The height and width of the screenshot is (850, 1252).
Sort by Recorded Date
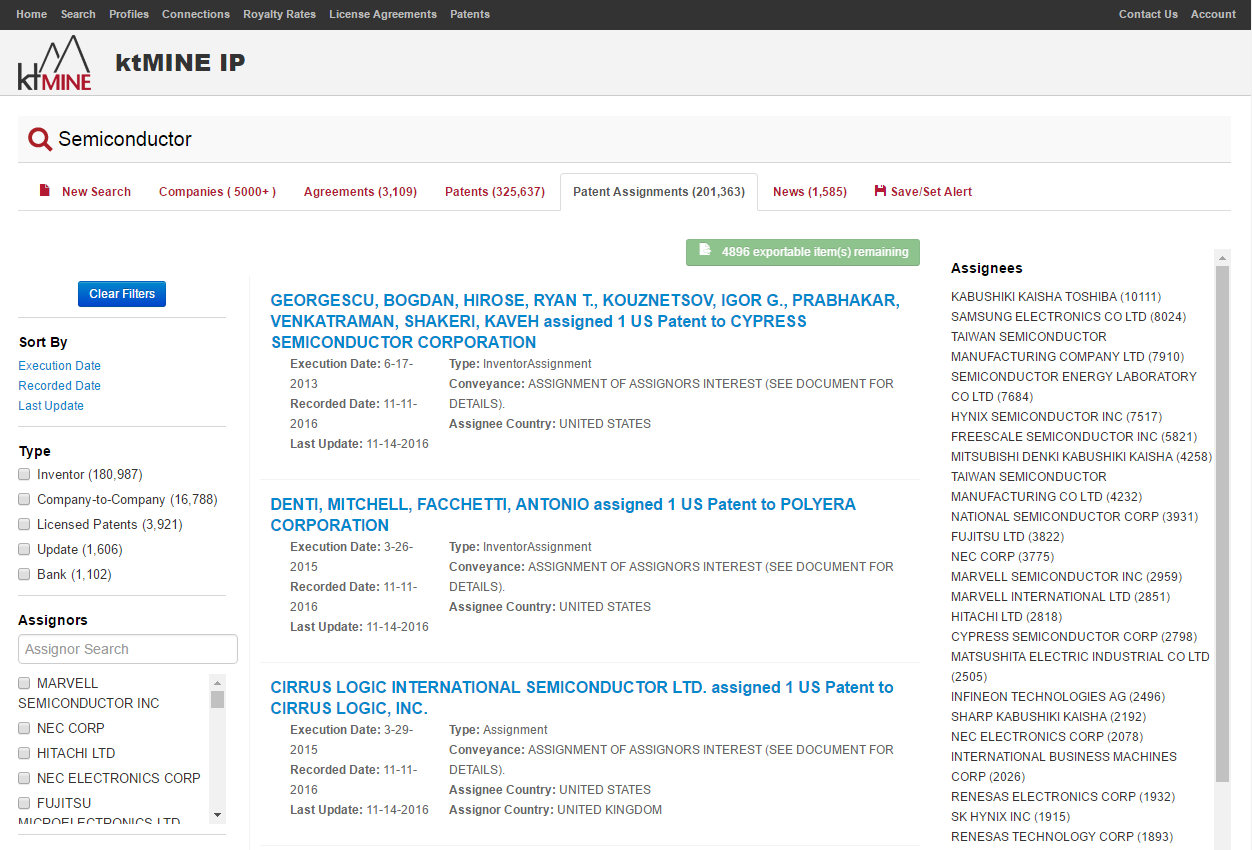(x=60, y=386)
